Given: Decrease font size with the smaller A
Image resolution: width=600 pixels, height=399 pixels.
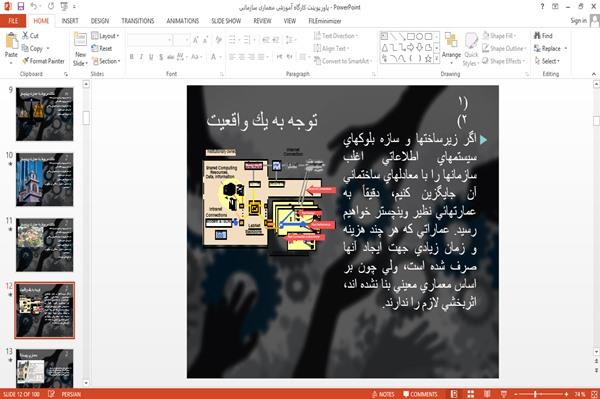Looking at the screenshot, I should [205, 40].
